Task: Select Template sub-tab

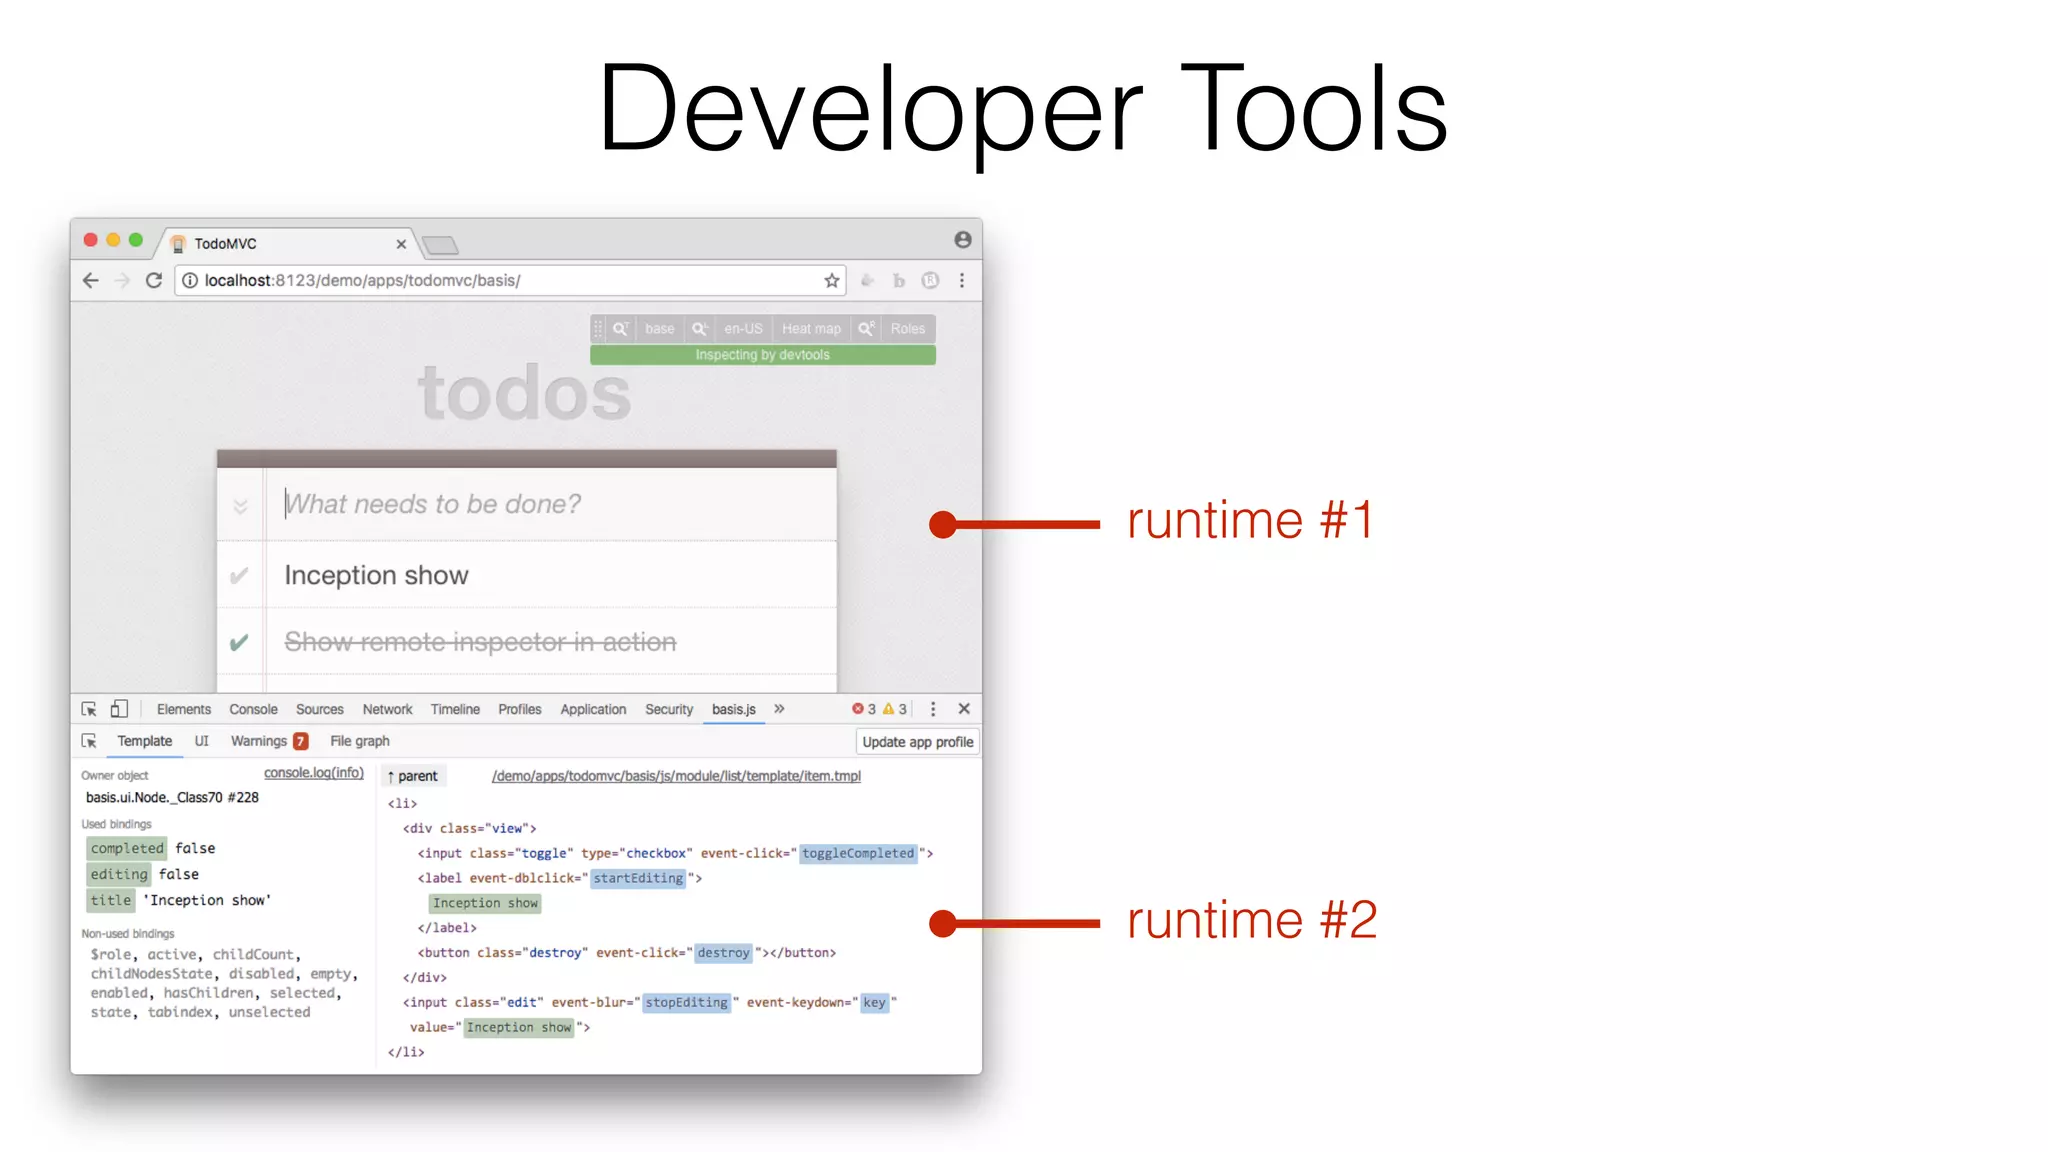Action: point(145,741)
